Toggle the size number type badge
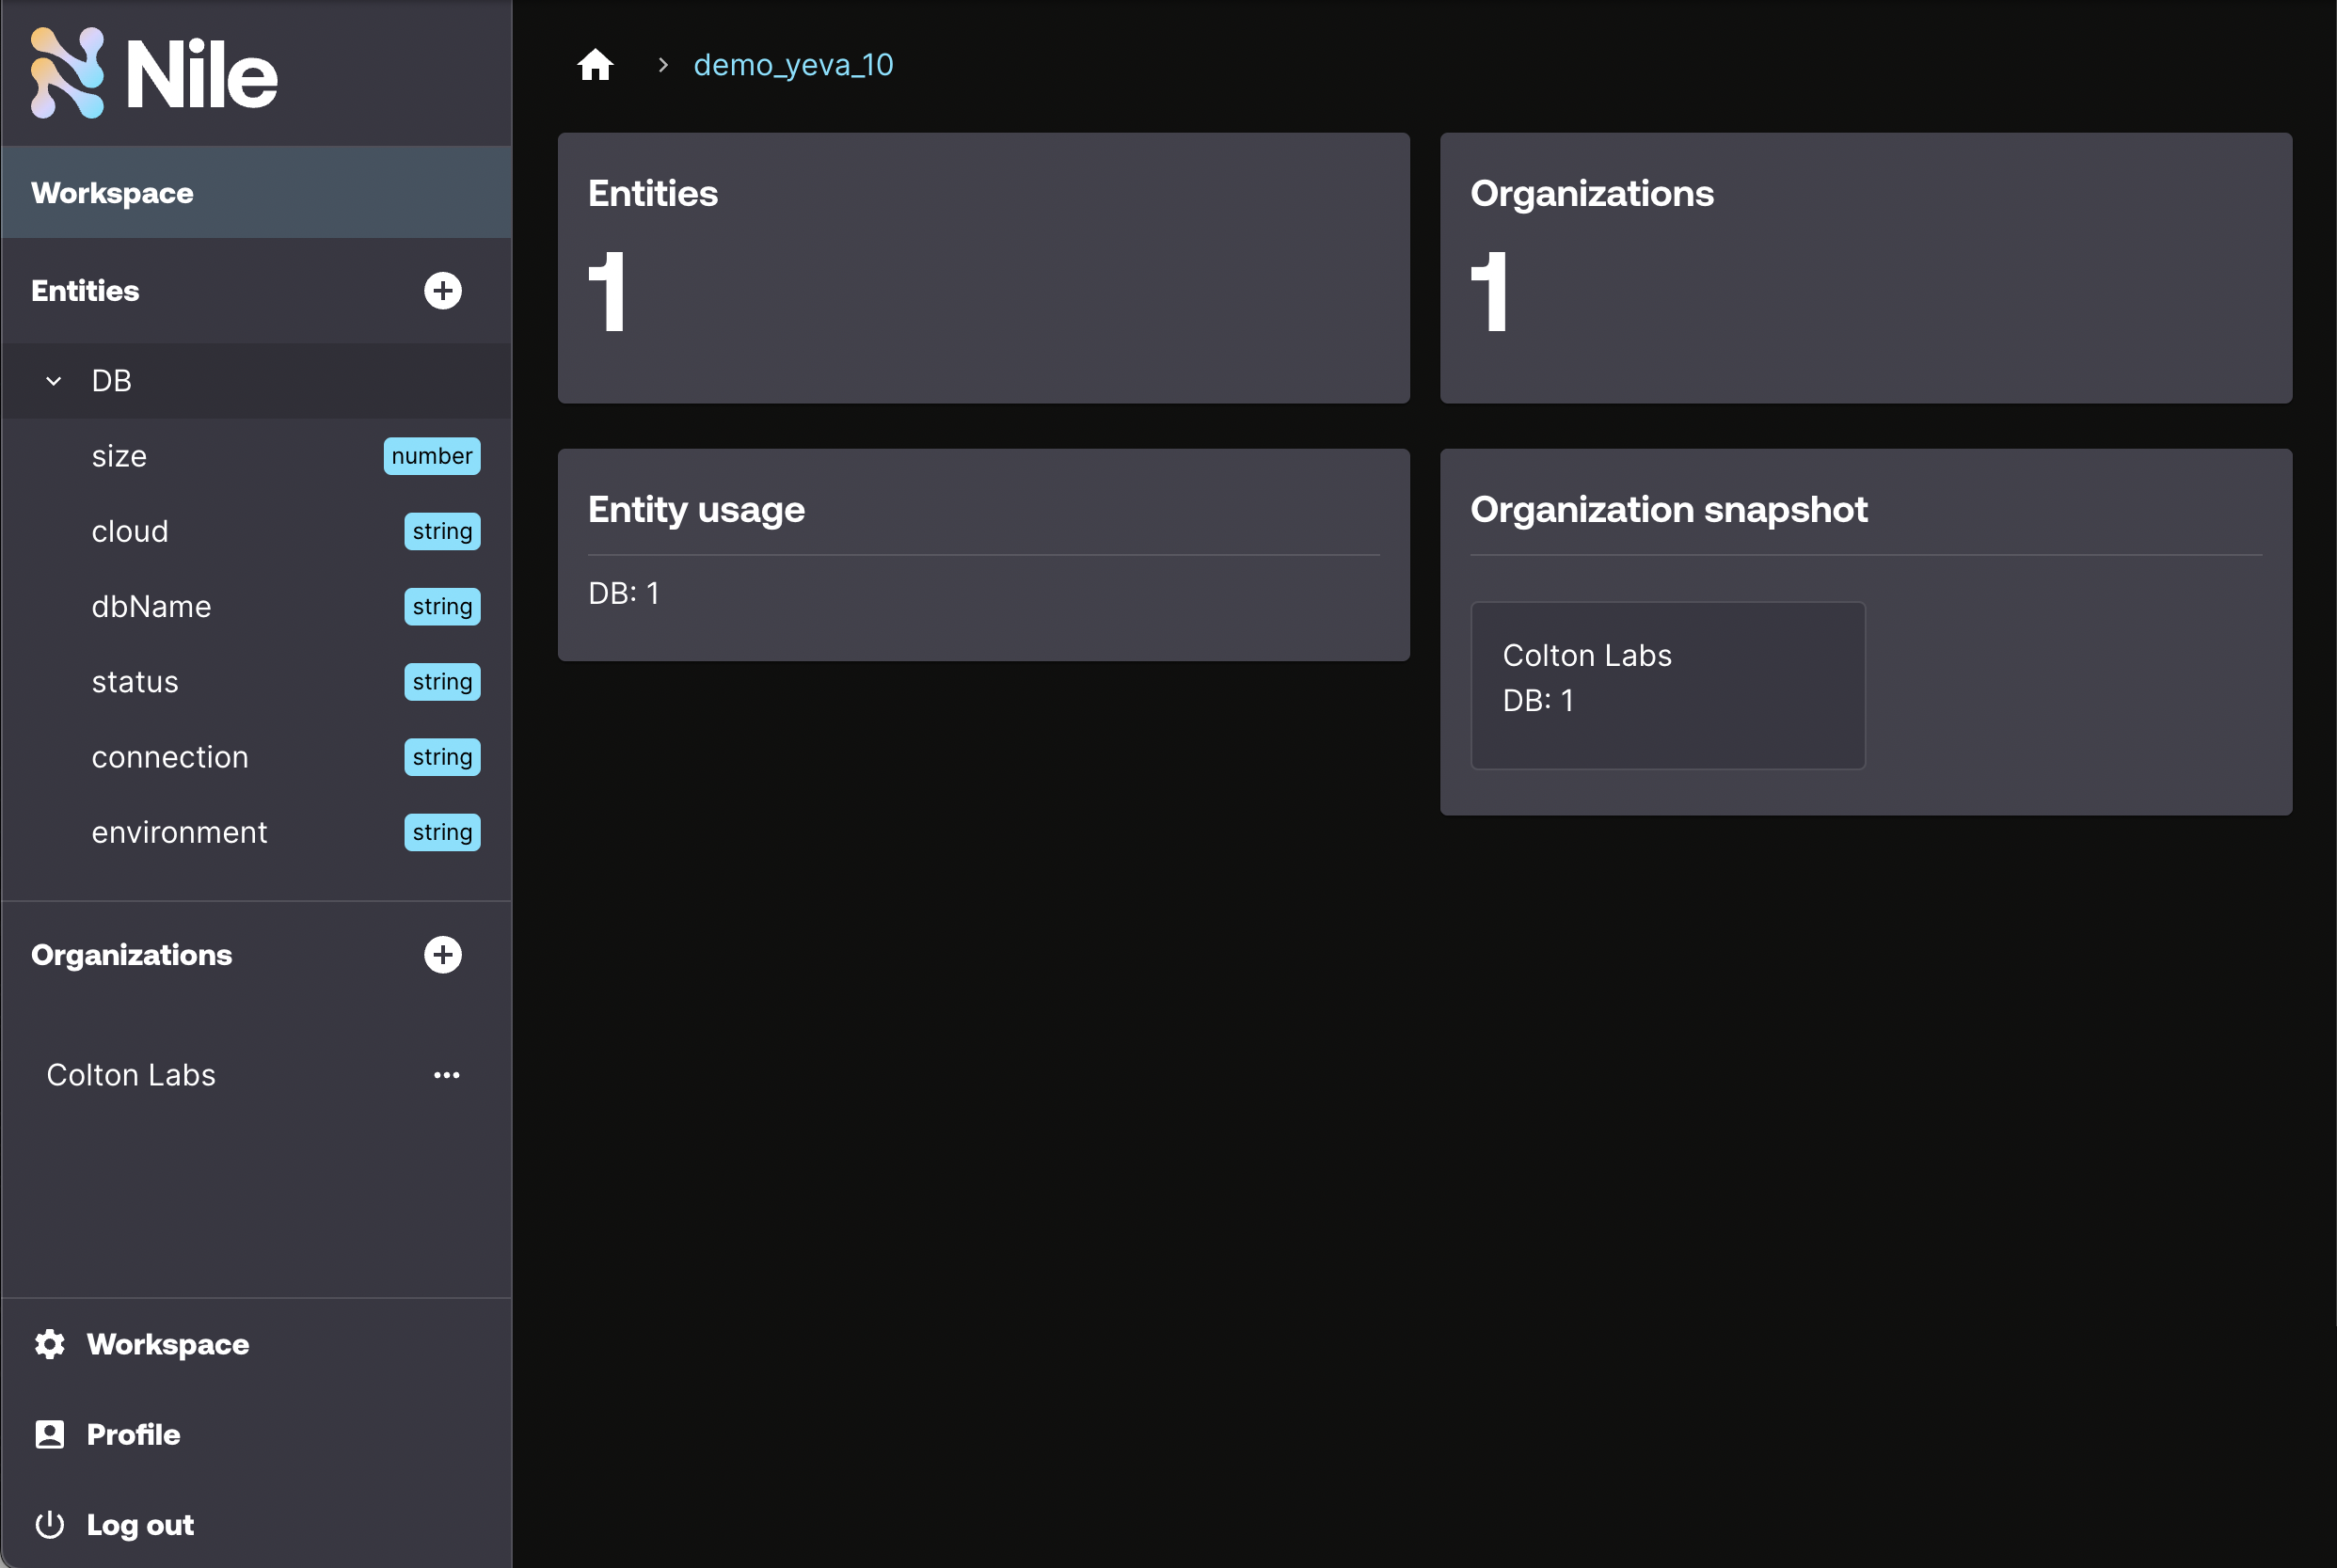Screen dimensions: 2337x1568 click(x=431, y=457)
